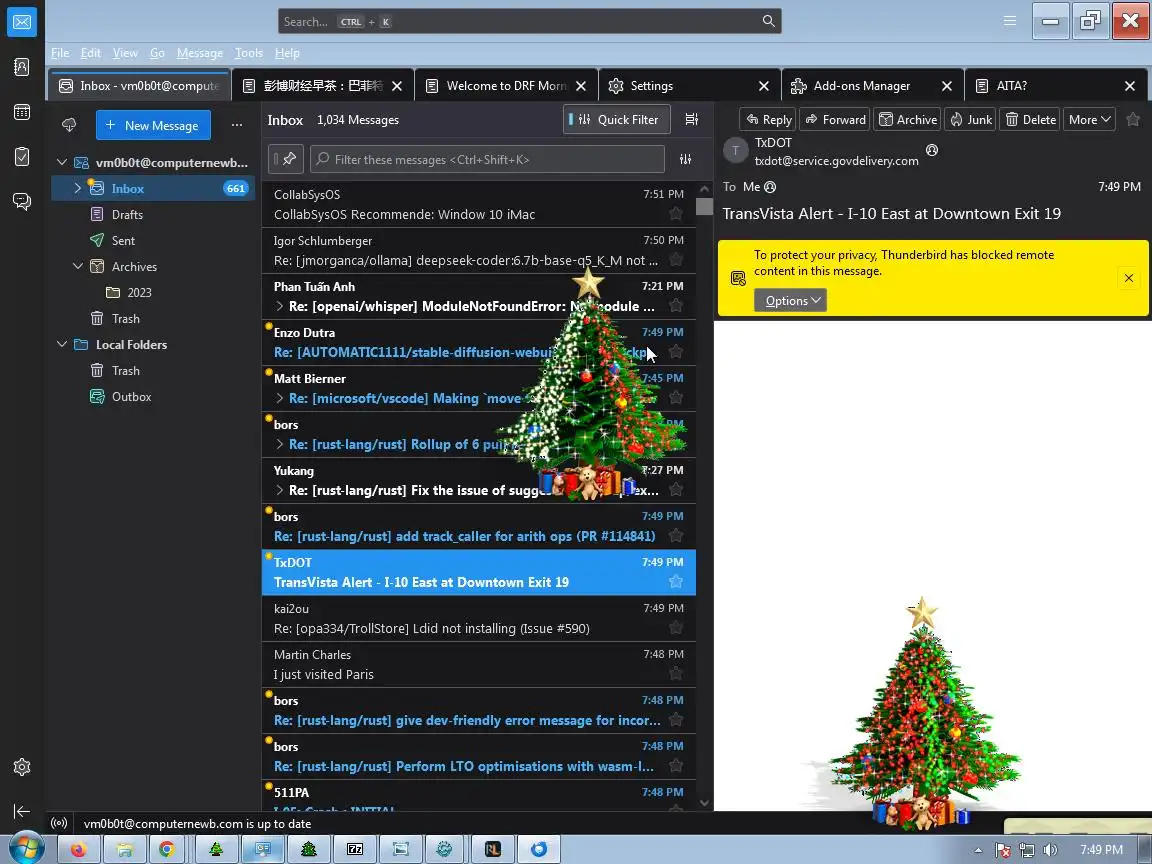The width and height of the screenshot is (1152, 864).
Task: Star the CollabSysOS message
Action: [676, 214]
